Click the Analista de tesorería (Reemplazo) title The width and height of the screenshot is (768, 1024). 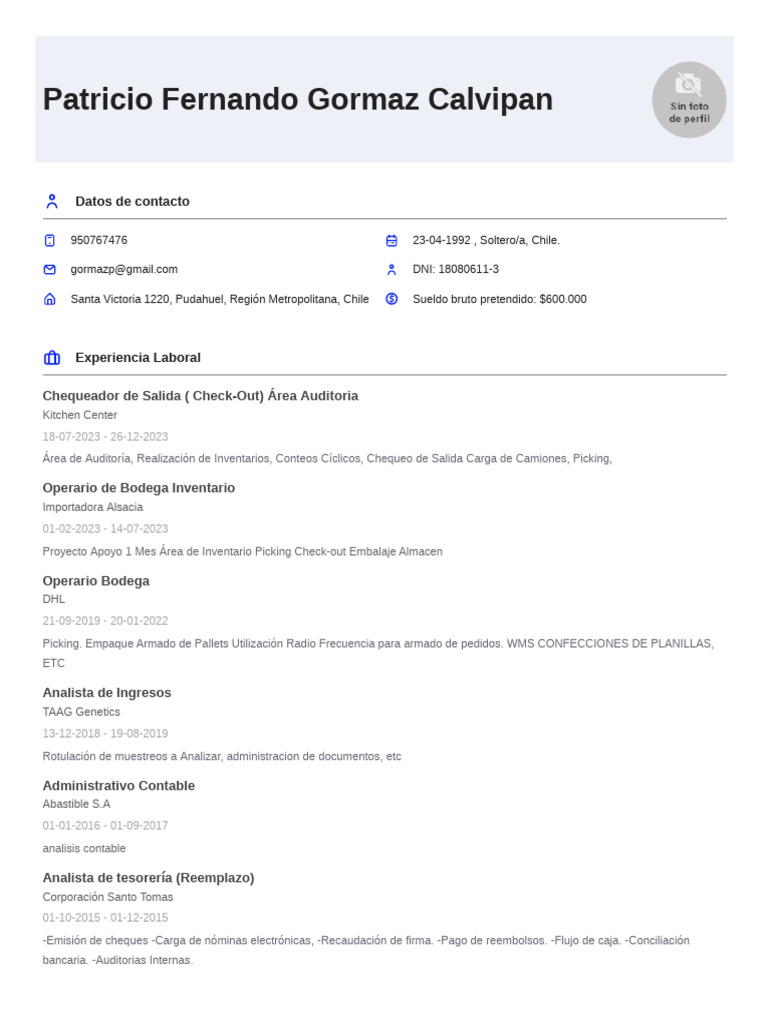click(148, 877)
